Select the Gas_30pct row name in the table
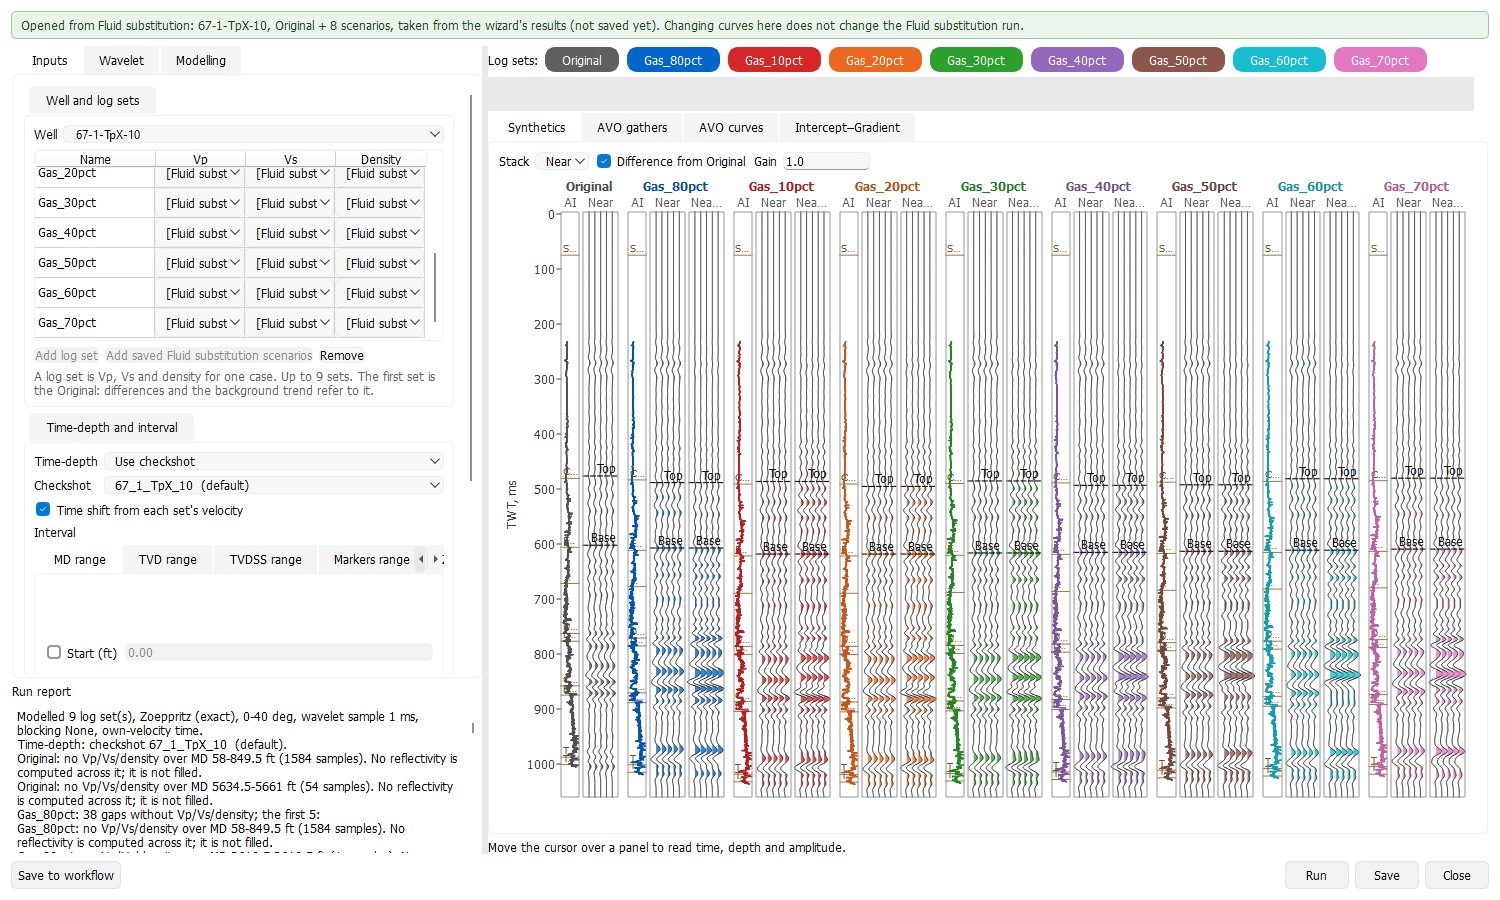Screen dimensions: 1500x900 [x=67, y=203]
